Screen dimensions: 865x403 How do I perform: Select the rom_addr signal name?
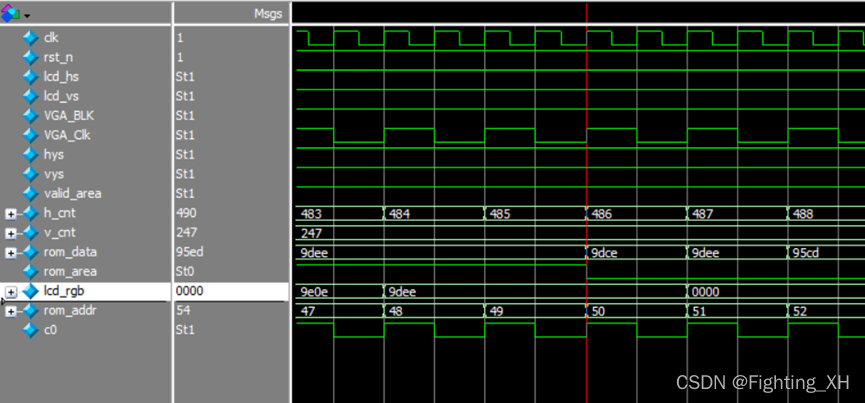[70, 311]
